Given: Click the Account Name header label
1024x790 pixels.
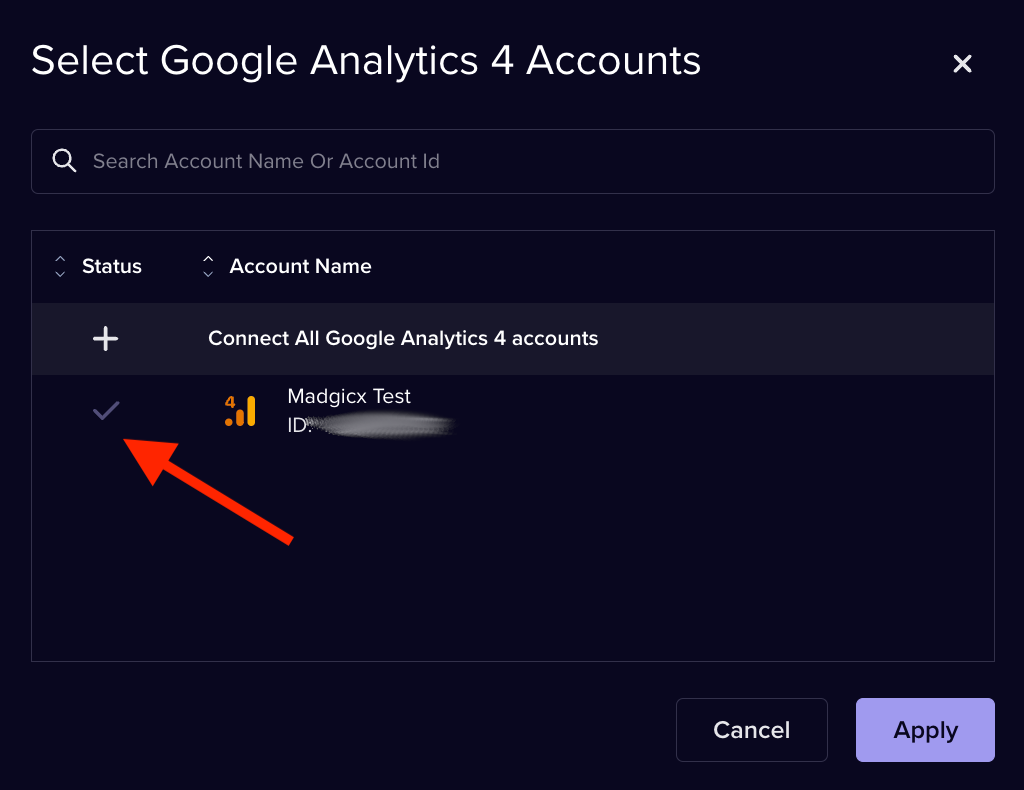Looking at the screenshot, I should pos(300,266).
